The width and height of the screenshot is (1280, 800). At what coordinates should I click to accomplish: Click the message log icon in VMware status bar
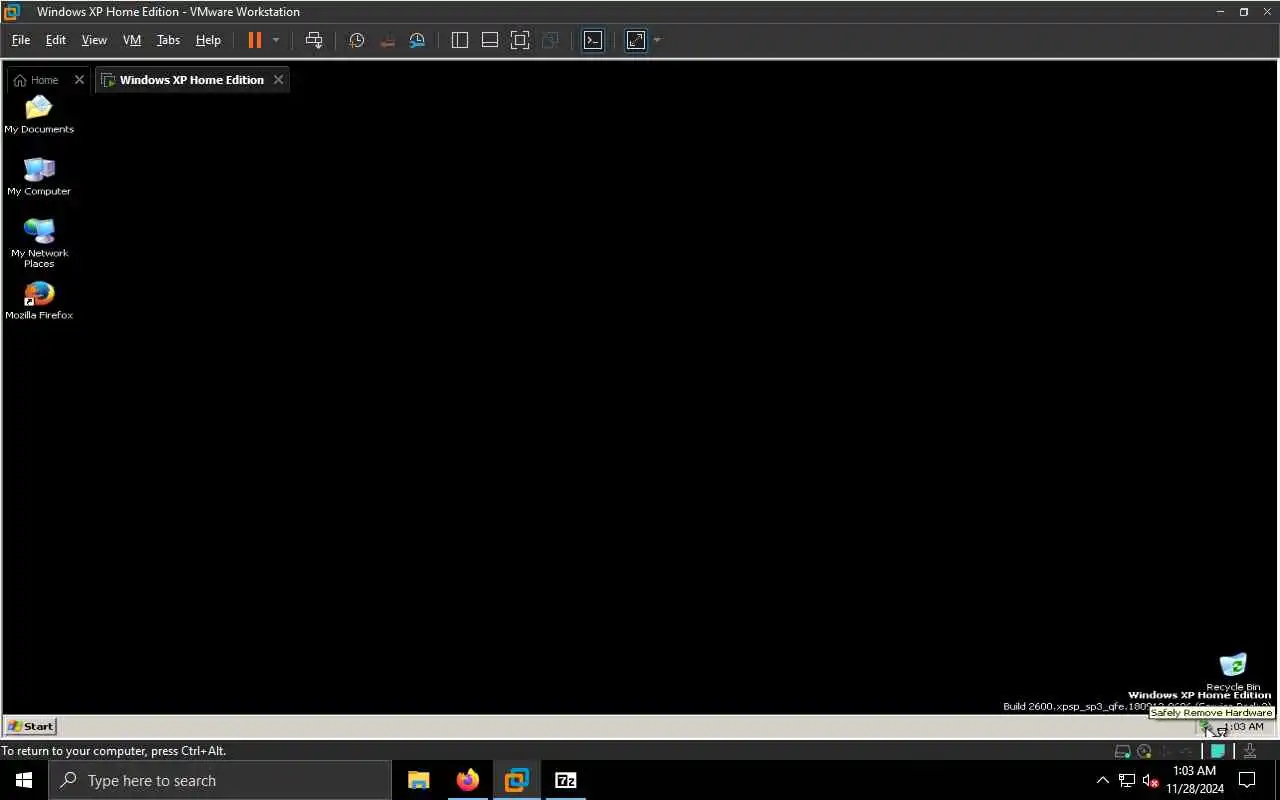coord(1217,751)
